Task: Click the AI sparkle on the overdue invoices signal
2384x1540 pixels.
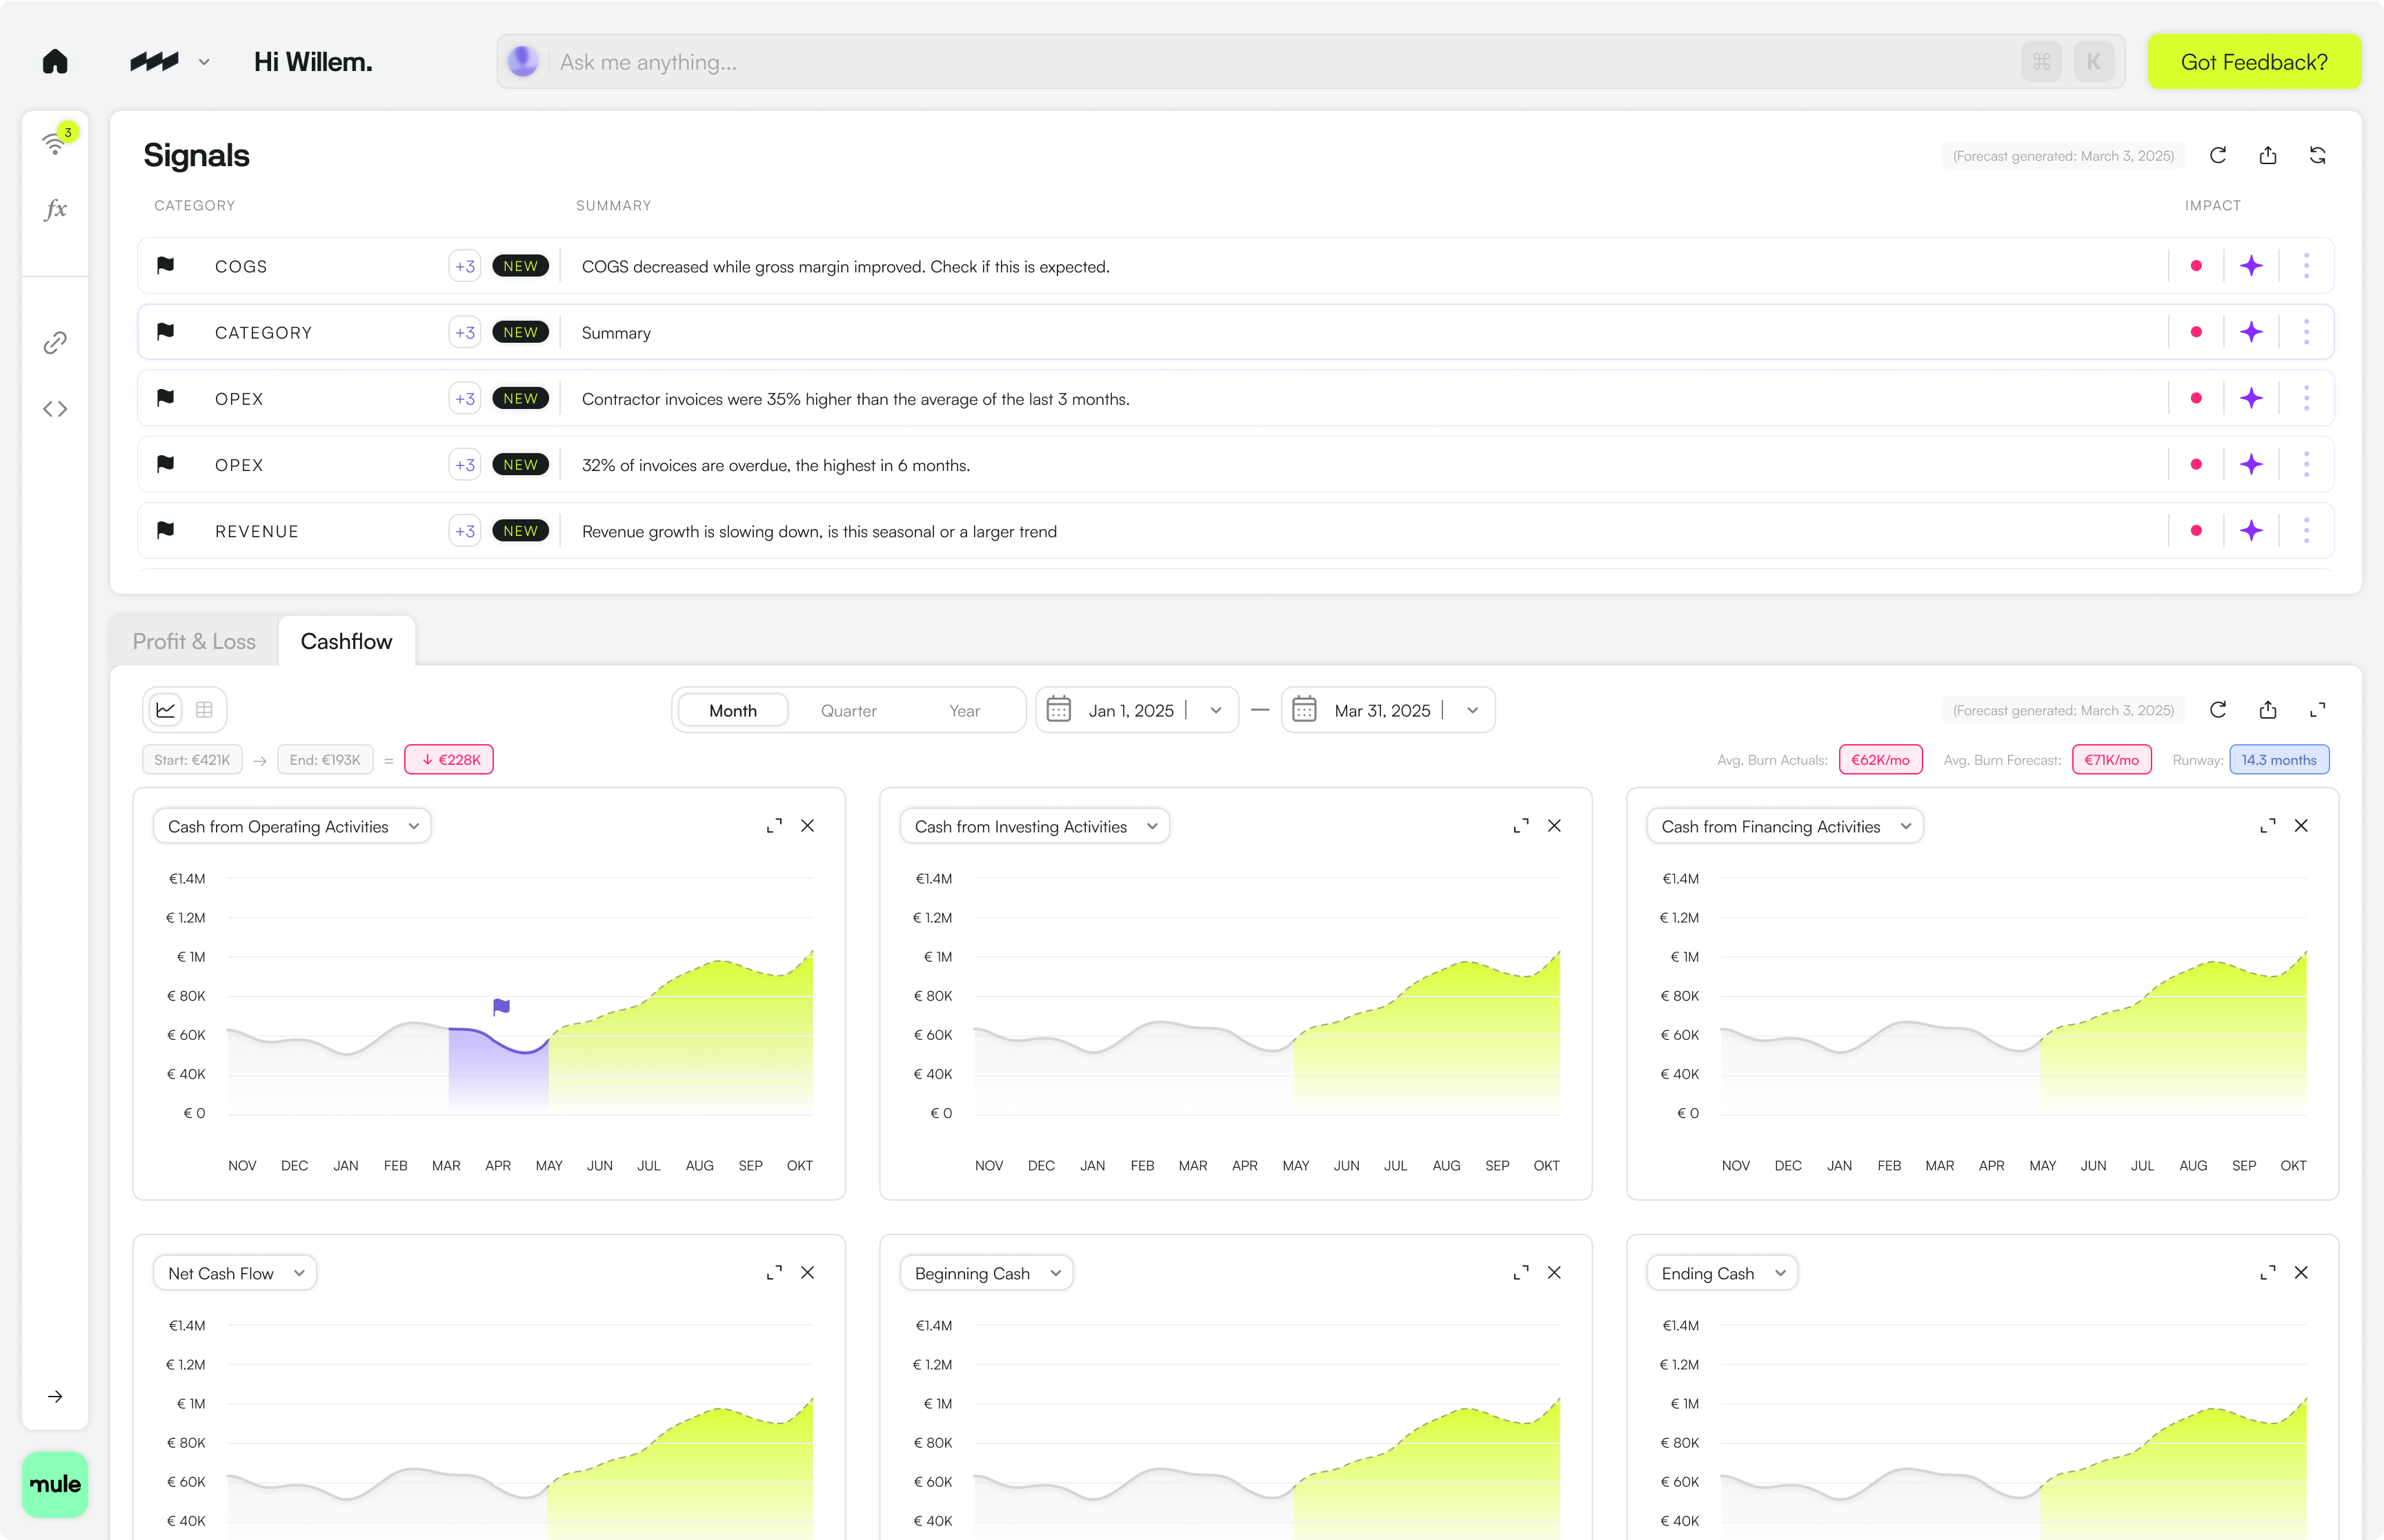Action: tap(2251, 464)
